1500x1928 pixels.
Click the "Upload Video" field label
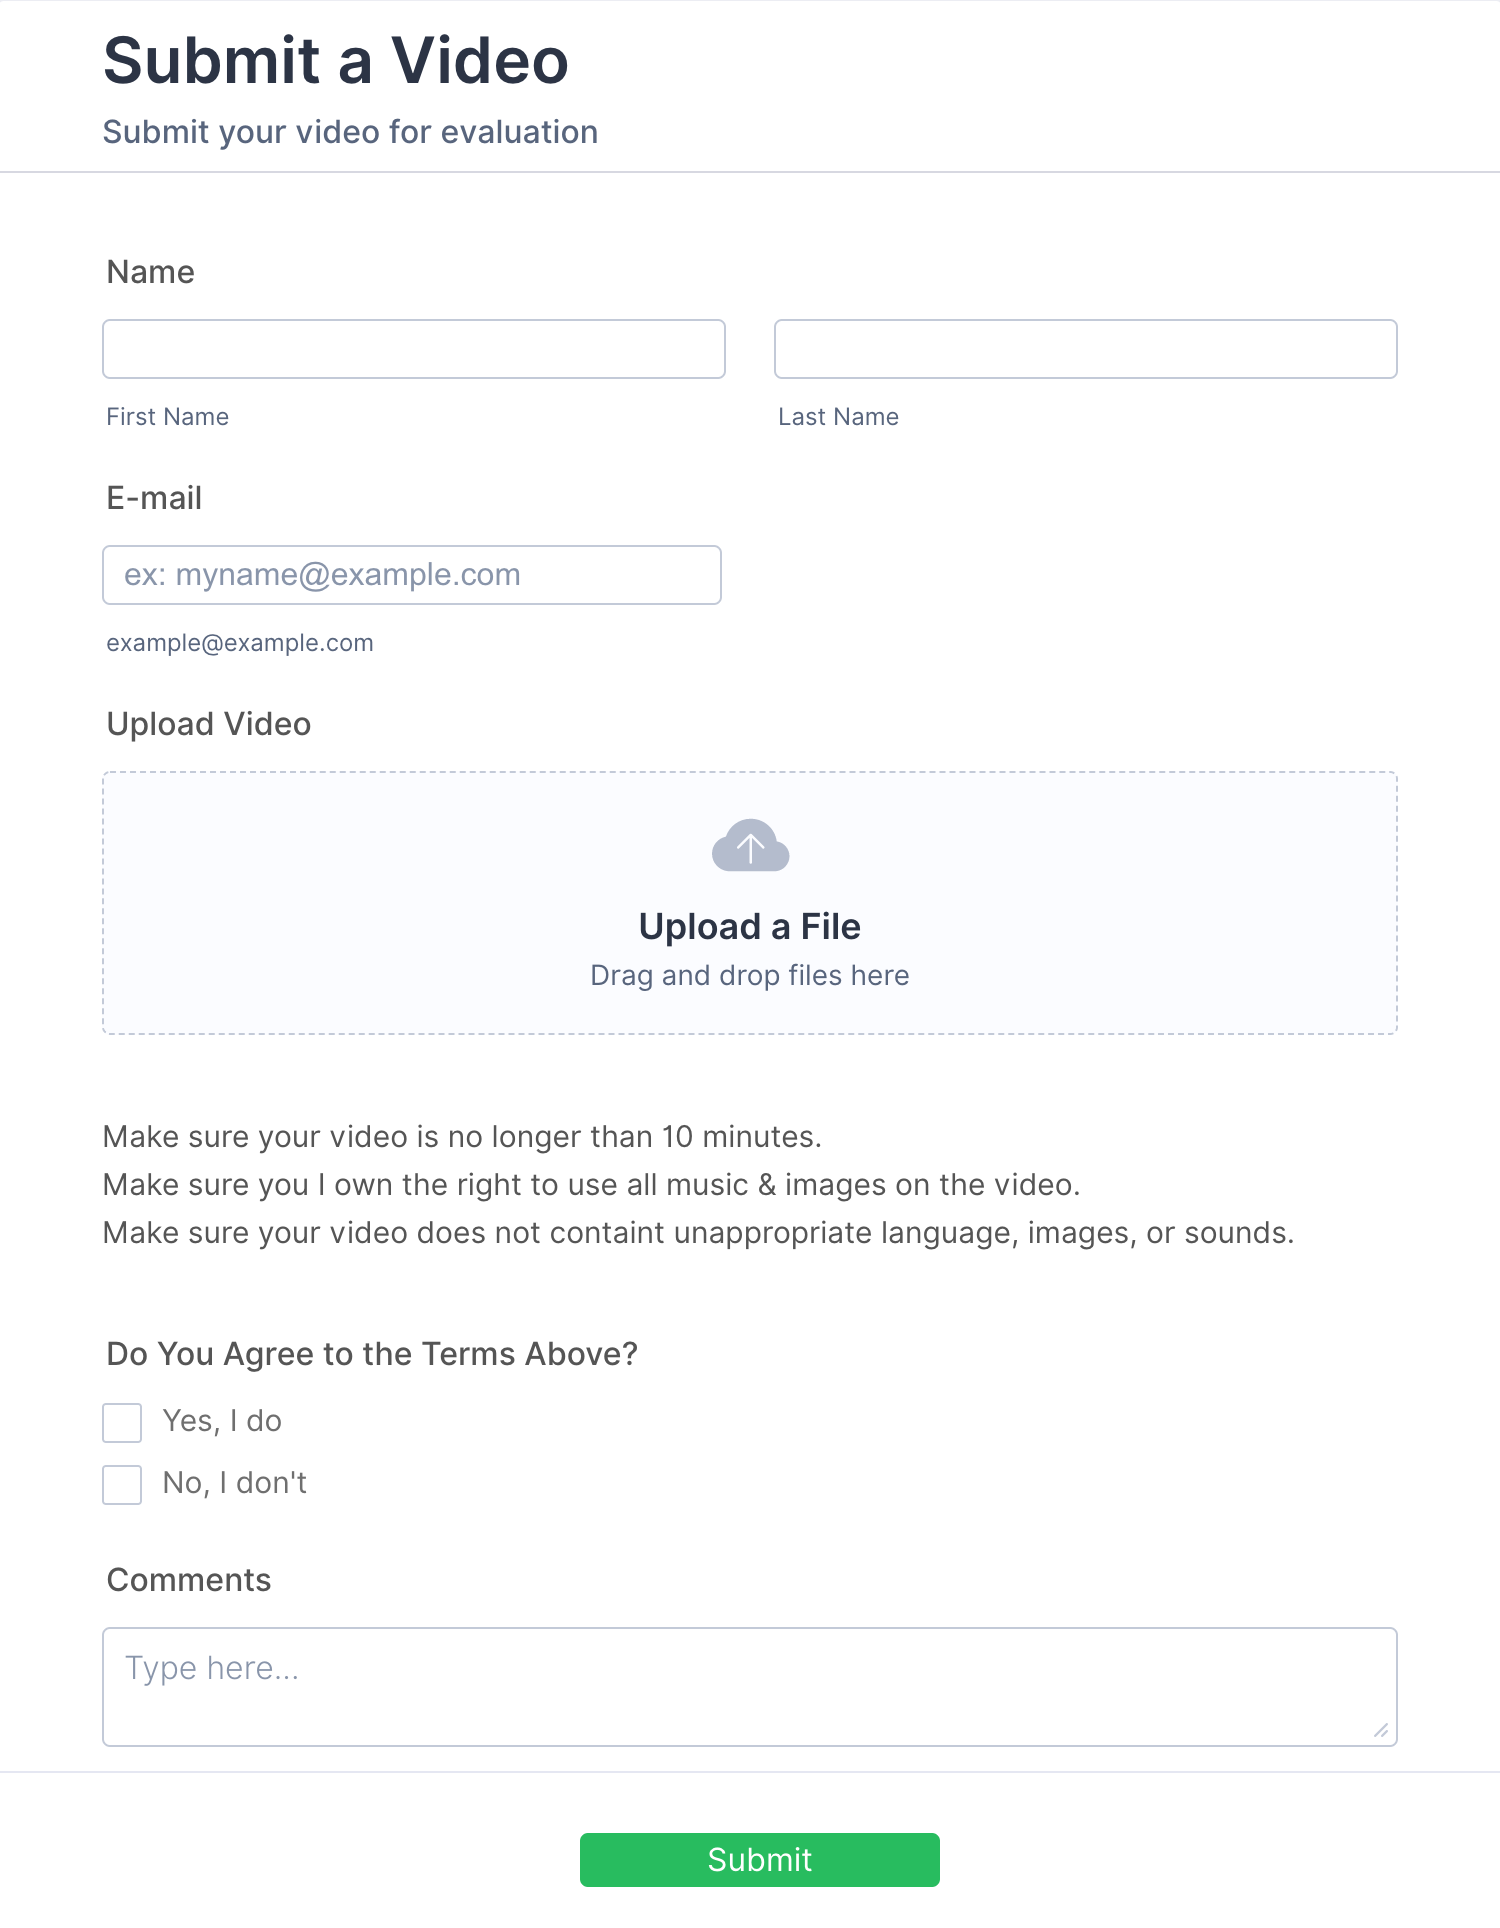209,724
